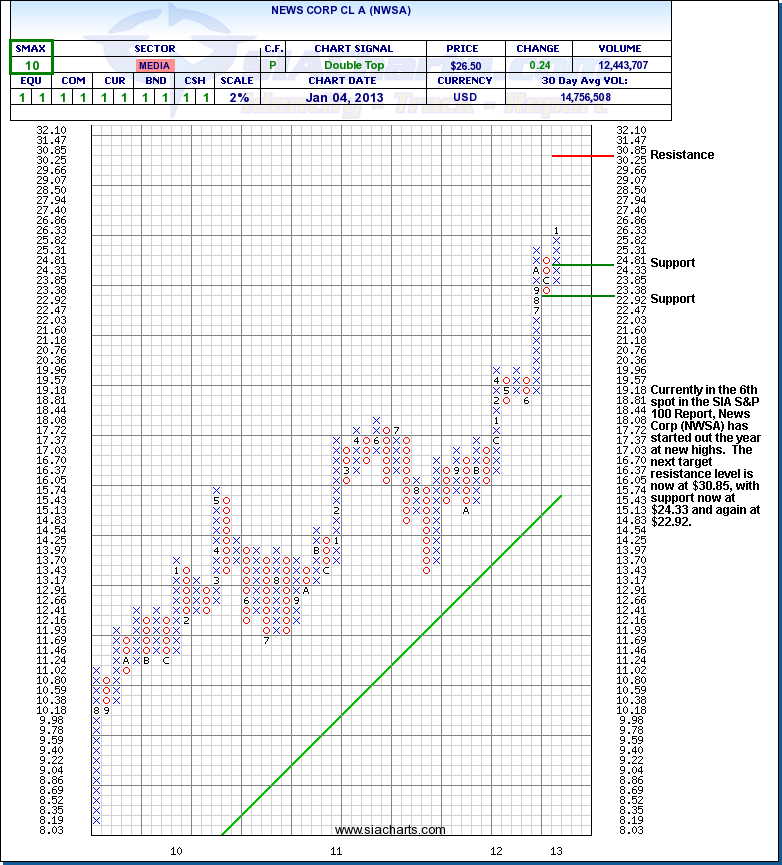Viewport: 782px width, 865px height.
Task: Click the red MEDIA sector cell
Action: point(155,65)
